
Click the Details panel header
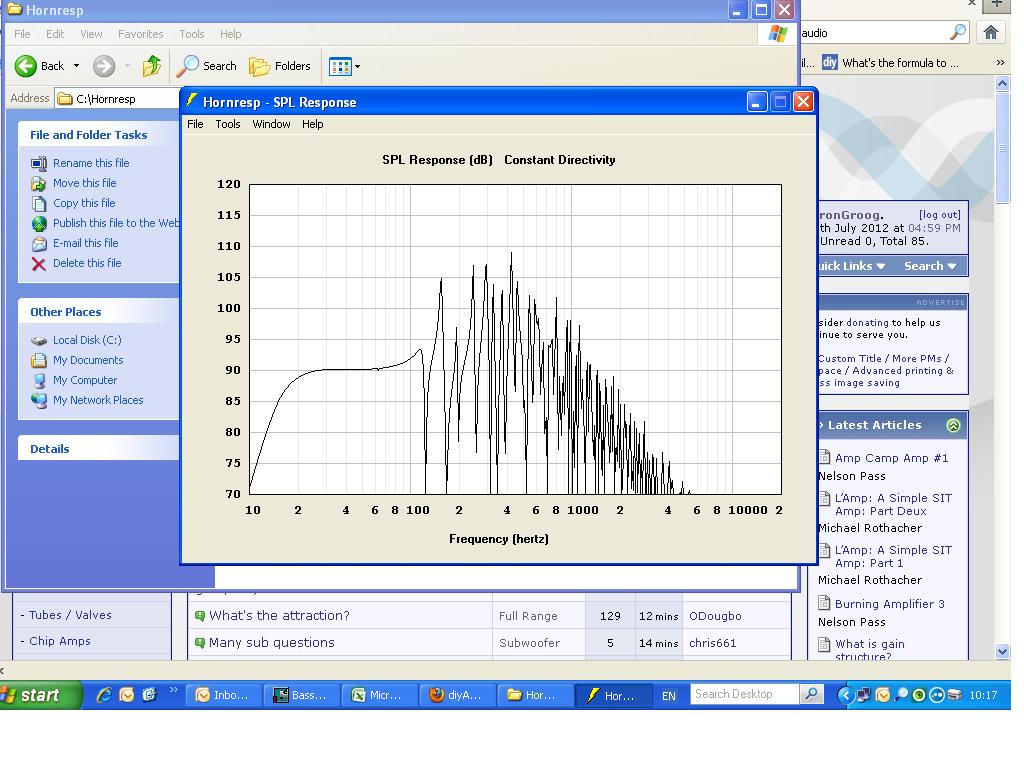pyautogui.click(x=99, y=449)
